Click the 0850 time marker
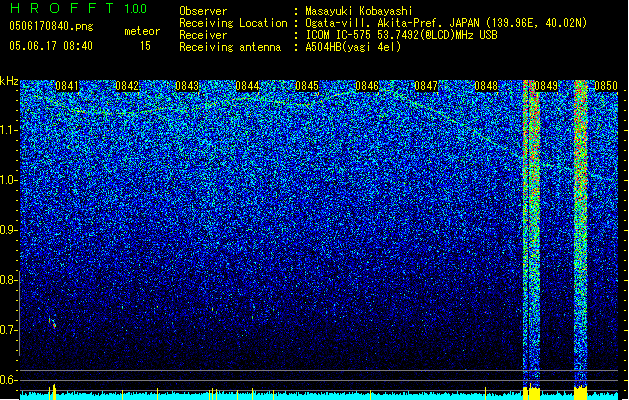Image resolution: width=629 pixels, height=400 pixels. coord(606,86)
